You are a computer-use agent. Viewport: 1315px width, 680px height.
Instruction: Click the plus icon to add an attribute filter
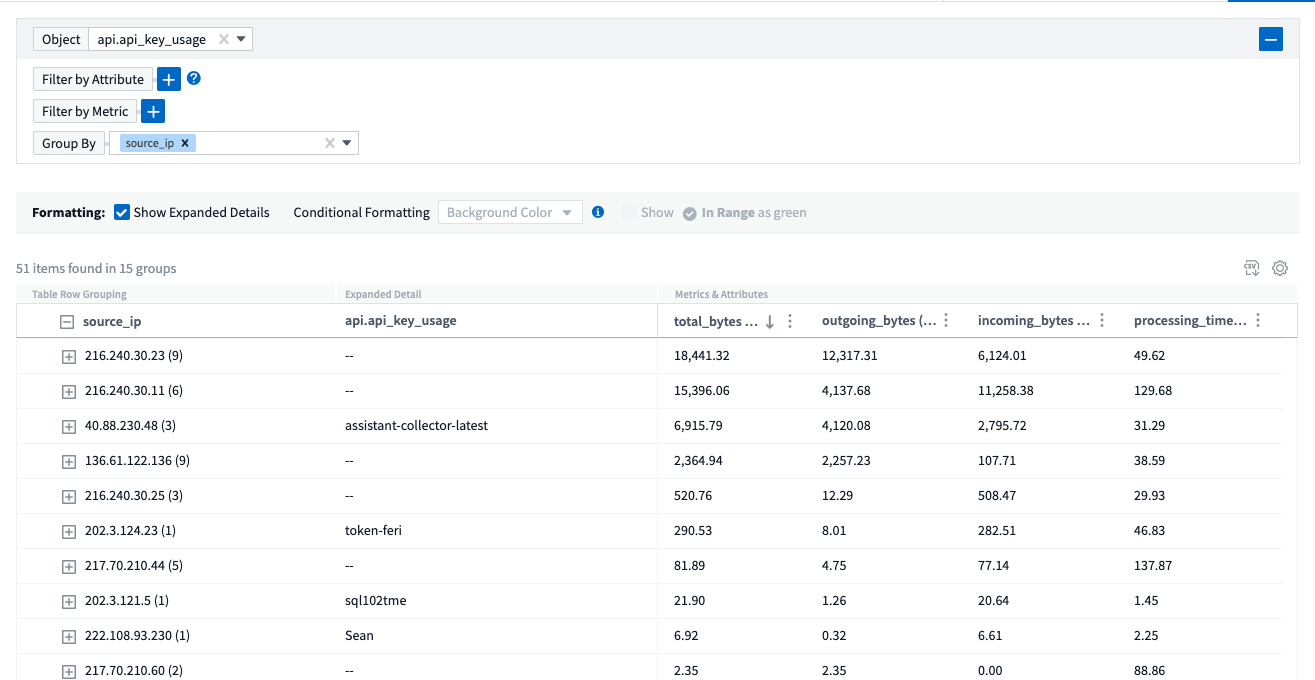tap(168, 78)
